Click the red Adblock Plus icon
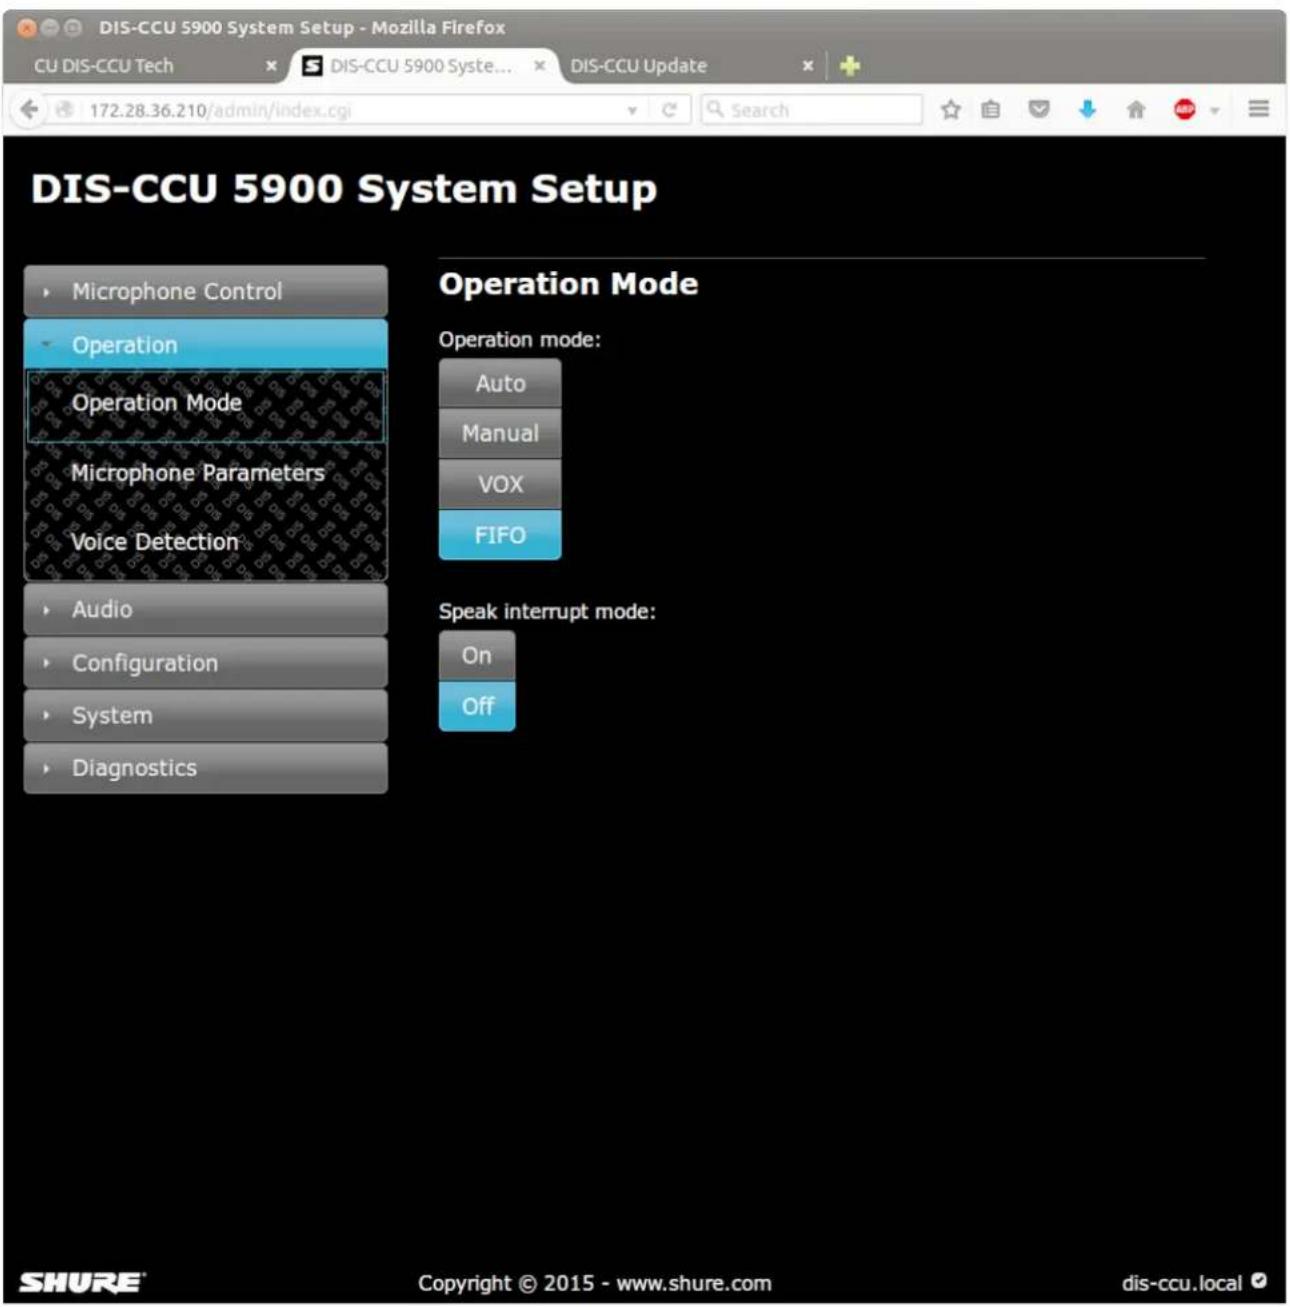The height and width of the screenshot is (1307, 1290). pos(1185,110)
